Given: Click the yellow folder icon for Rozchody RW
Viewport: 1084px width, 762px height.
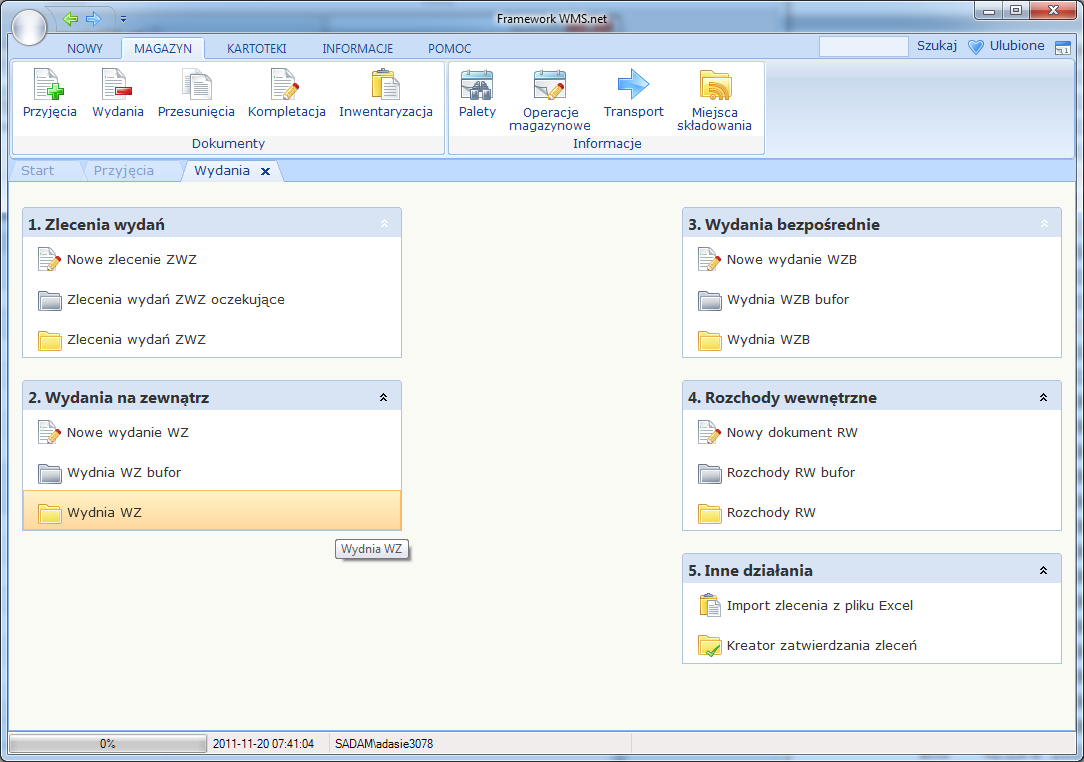Looking at the screenshot, I should click(x=709, y=513).
